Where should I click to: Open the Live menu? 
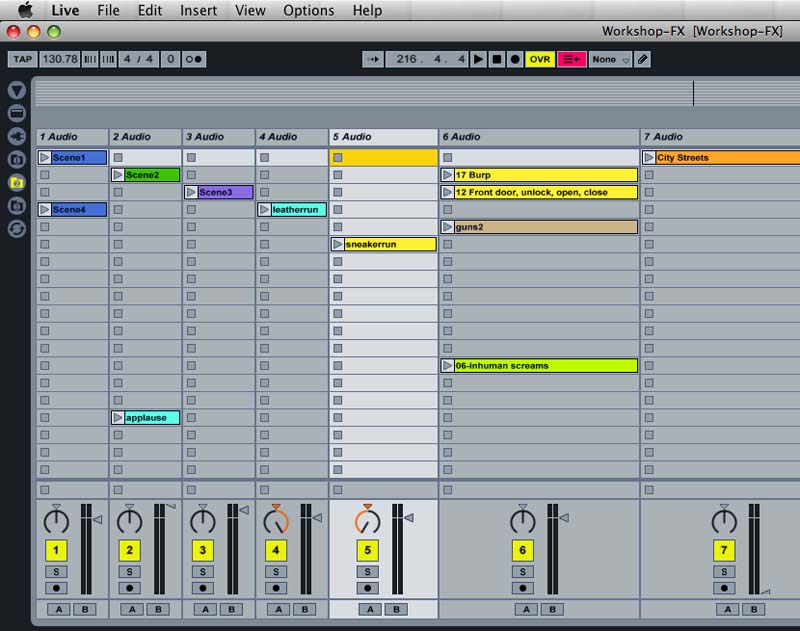click(x=65, y=10)
